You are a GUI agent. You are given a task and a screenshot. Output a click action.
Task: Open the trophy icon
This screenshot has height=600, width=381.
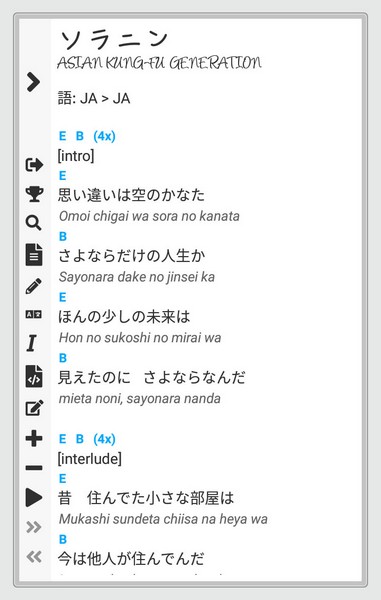(x=34, y=194)
